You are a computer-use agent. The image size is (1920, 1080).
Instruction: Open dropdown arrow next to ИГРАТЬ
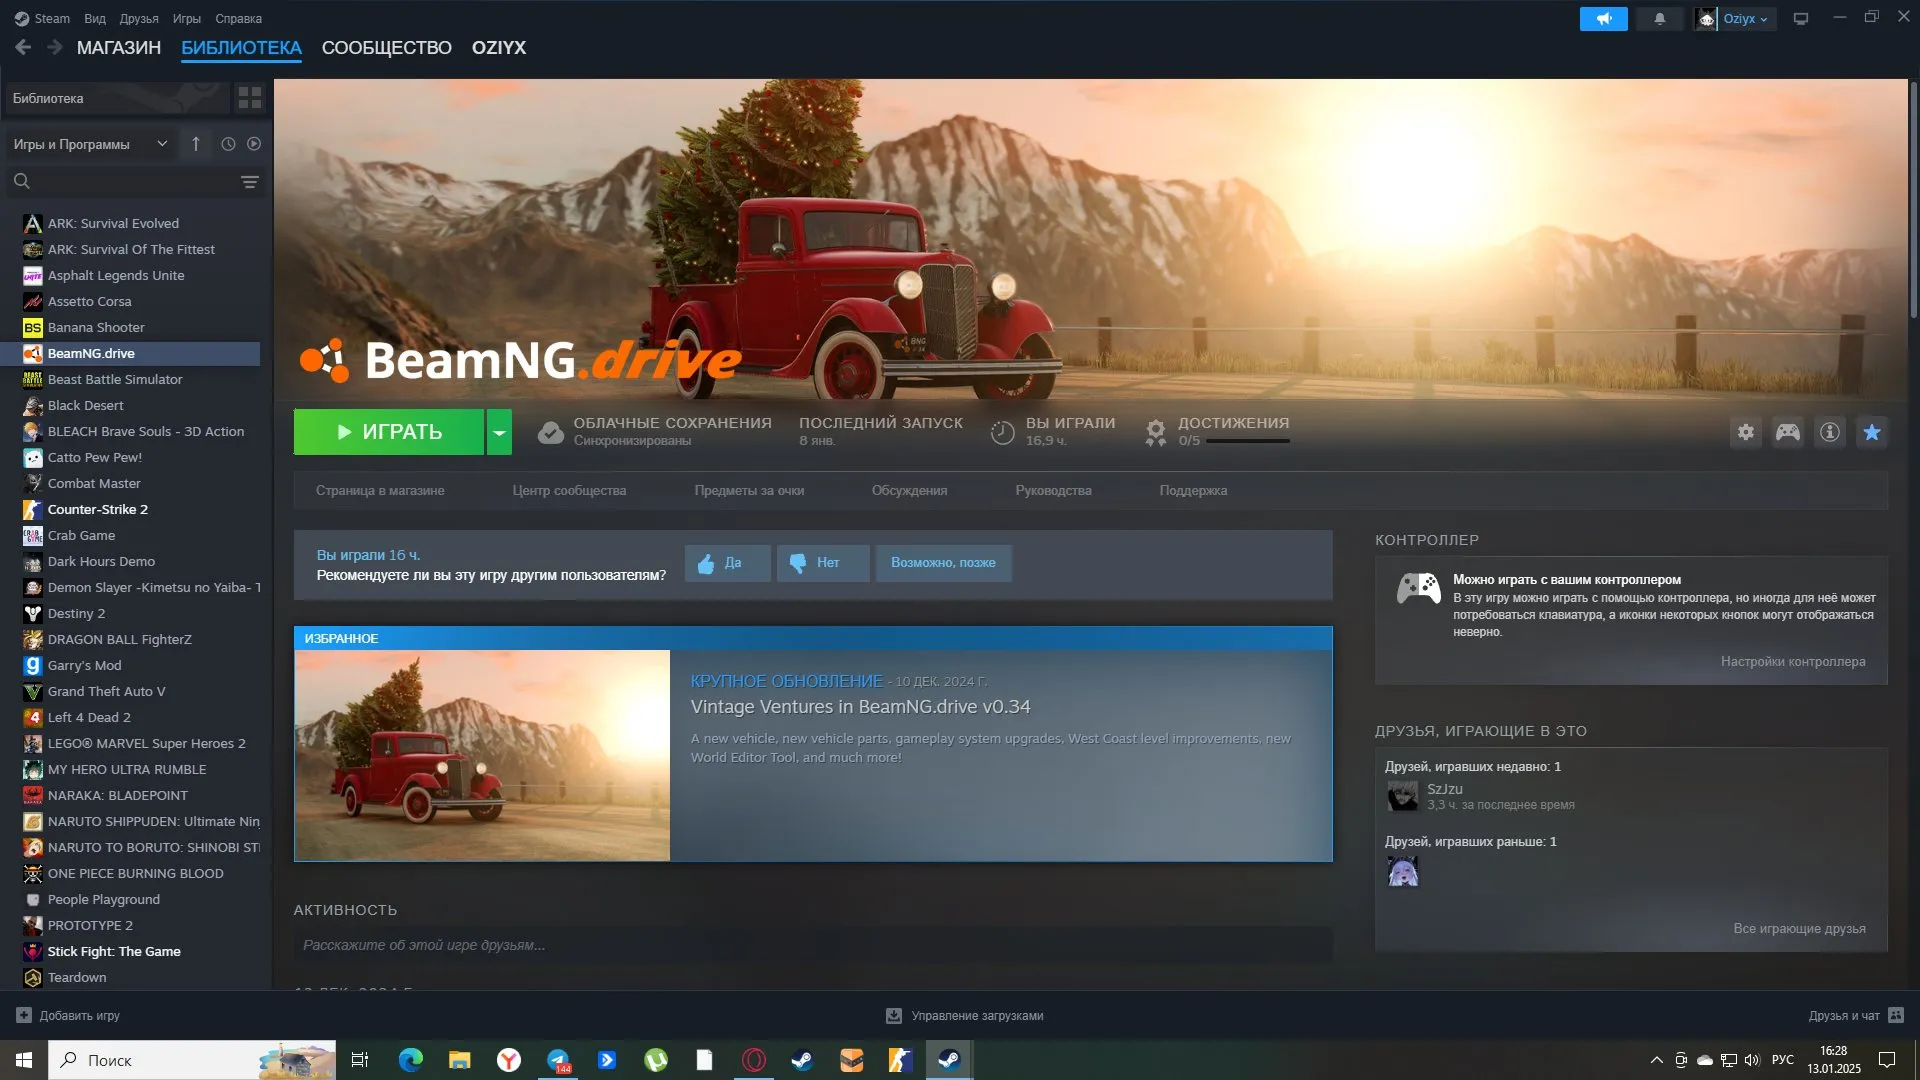[x=499, y=432]
